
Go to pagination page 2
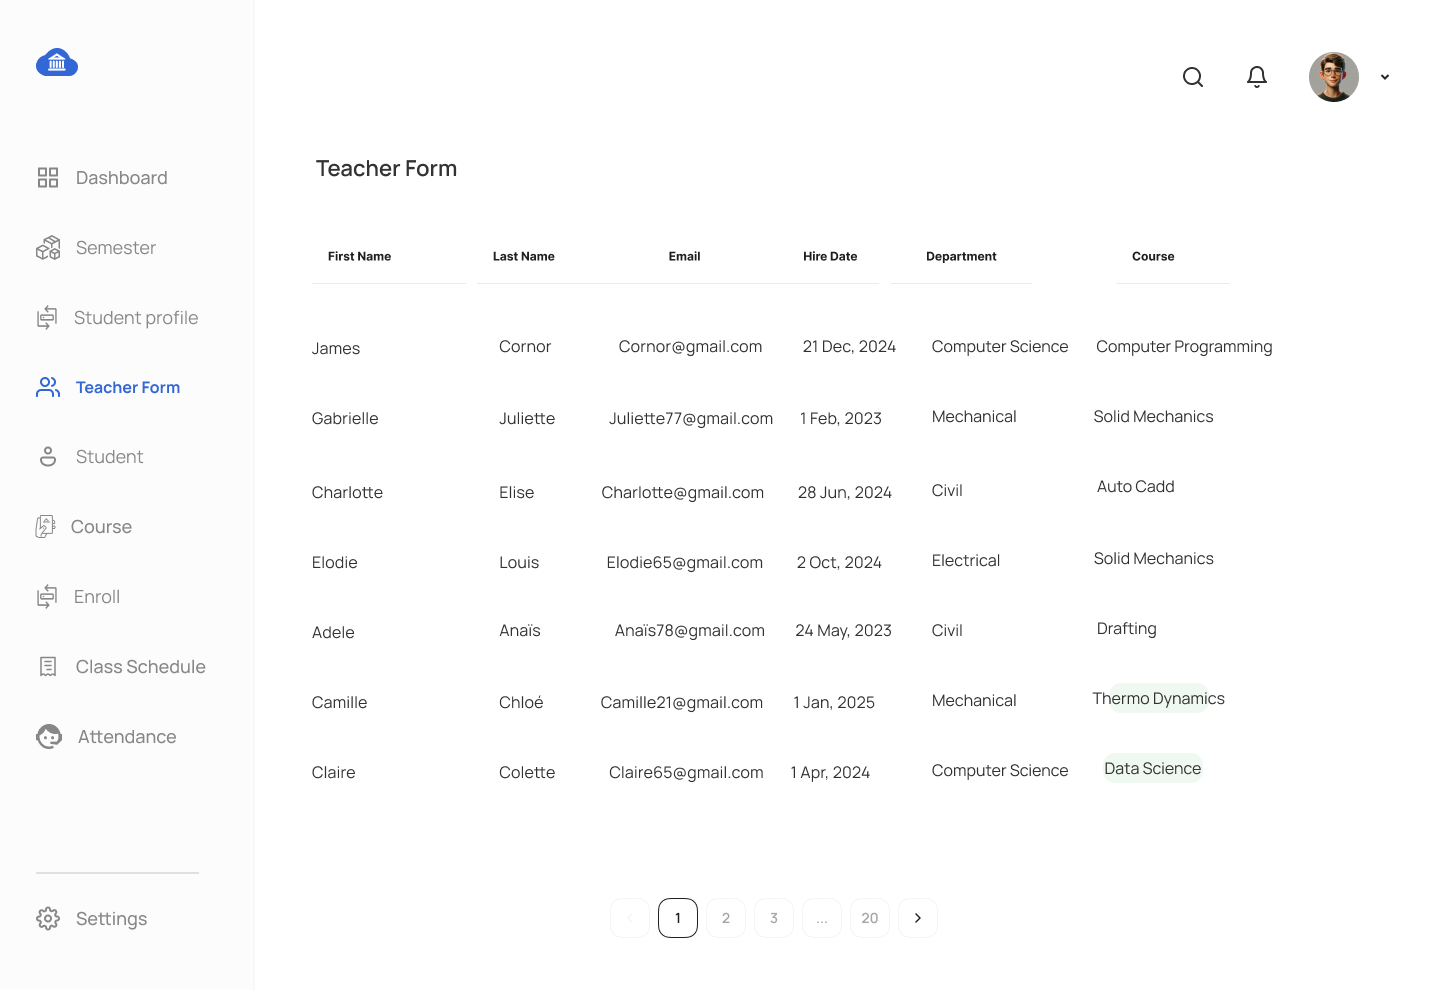pos(726,918)
